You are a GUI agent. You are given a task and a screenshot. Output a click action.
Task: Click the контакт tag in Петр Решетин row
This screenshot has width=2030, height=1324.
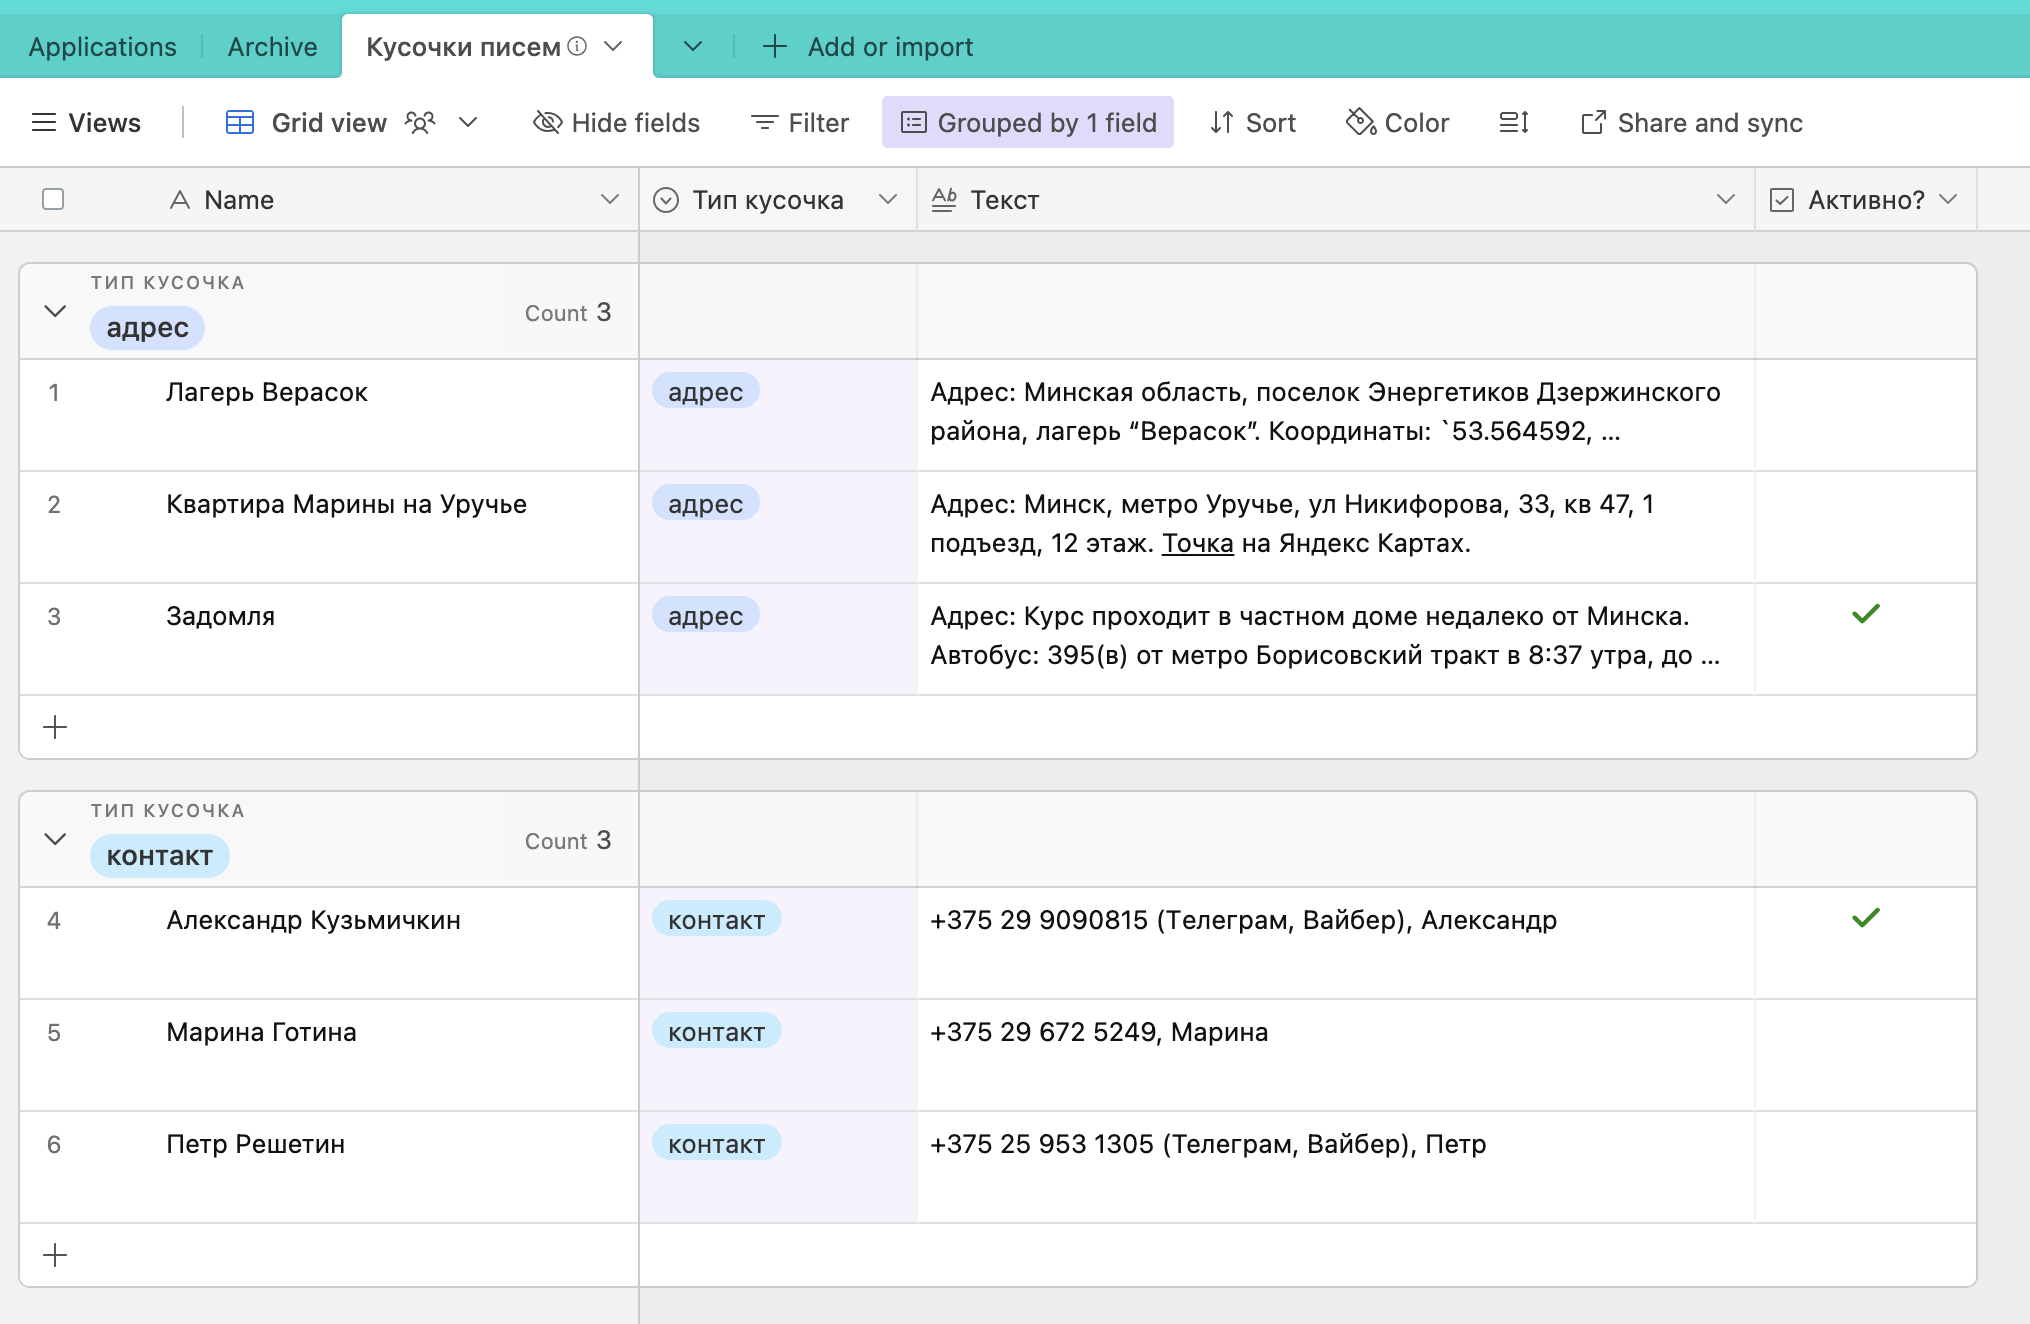click(716, 1144)
